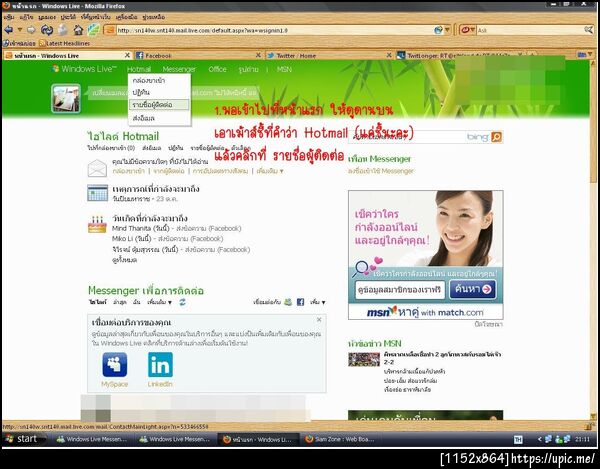This screenshot has height=469, width=600.
Task: Click the MySpace text link
Action: (114, 384)
